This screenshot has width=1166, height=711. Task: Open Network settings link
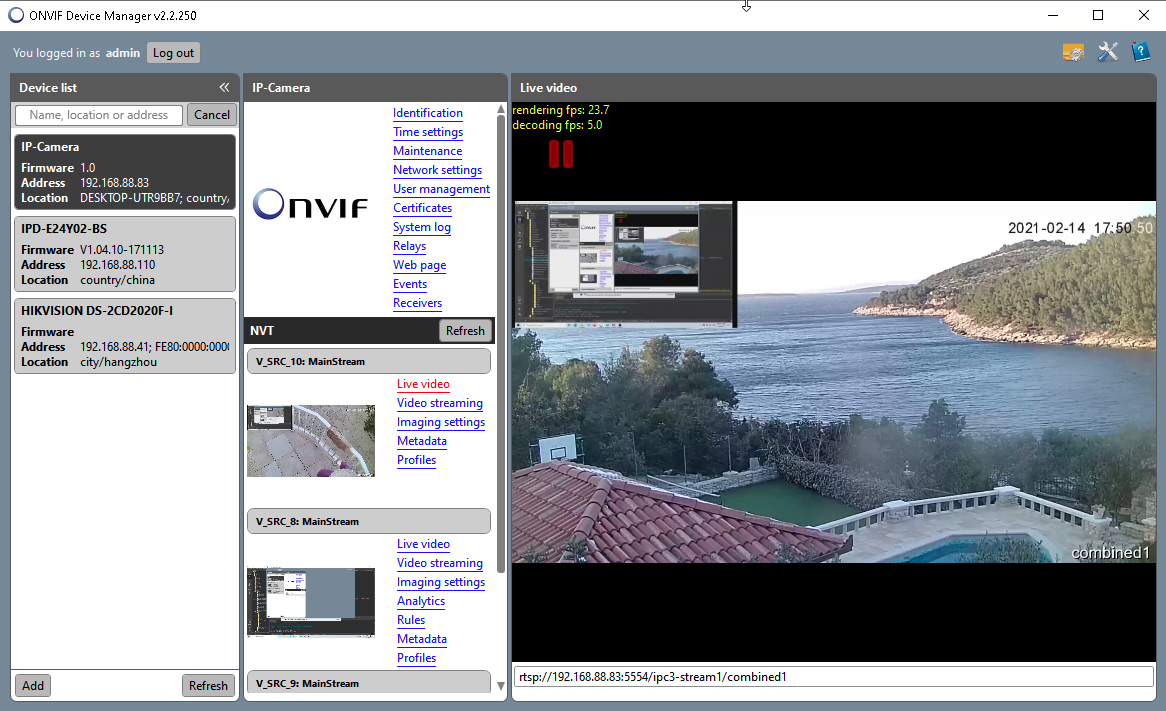point(437,170)
